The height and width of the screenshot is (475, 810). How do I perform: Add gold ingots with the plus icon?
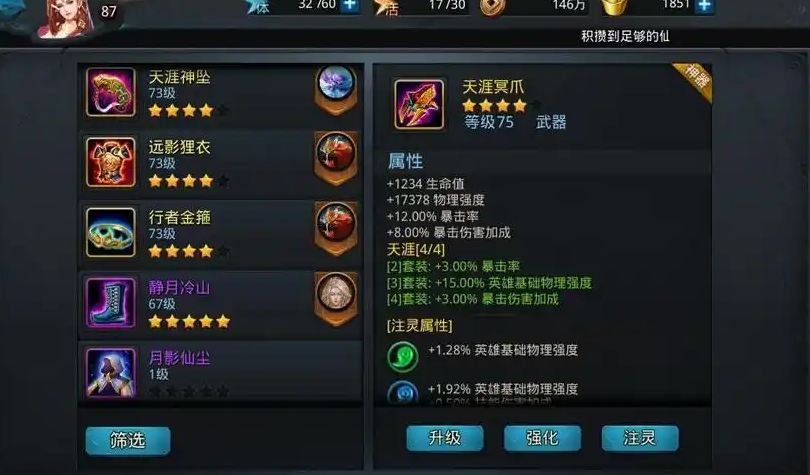[x=705, y=6]
